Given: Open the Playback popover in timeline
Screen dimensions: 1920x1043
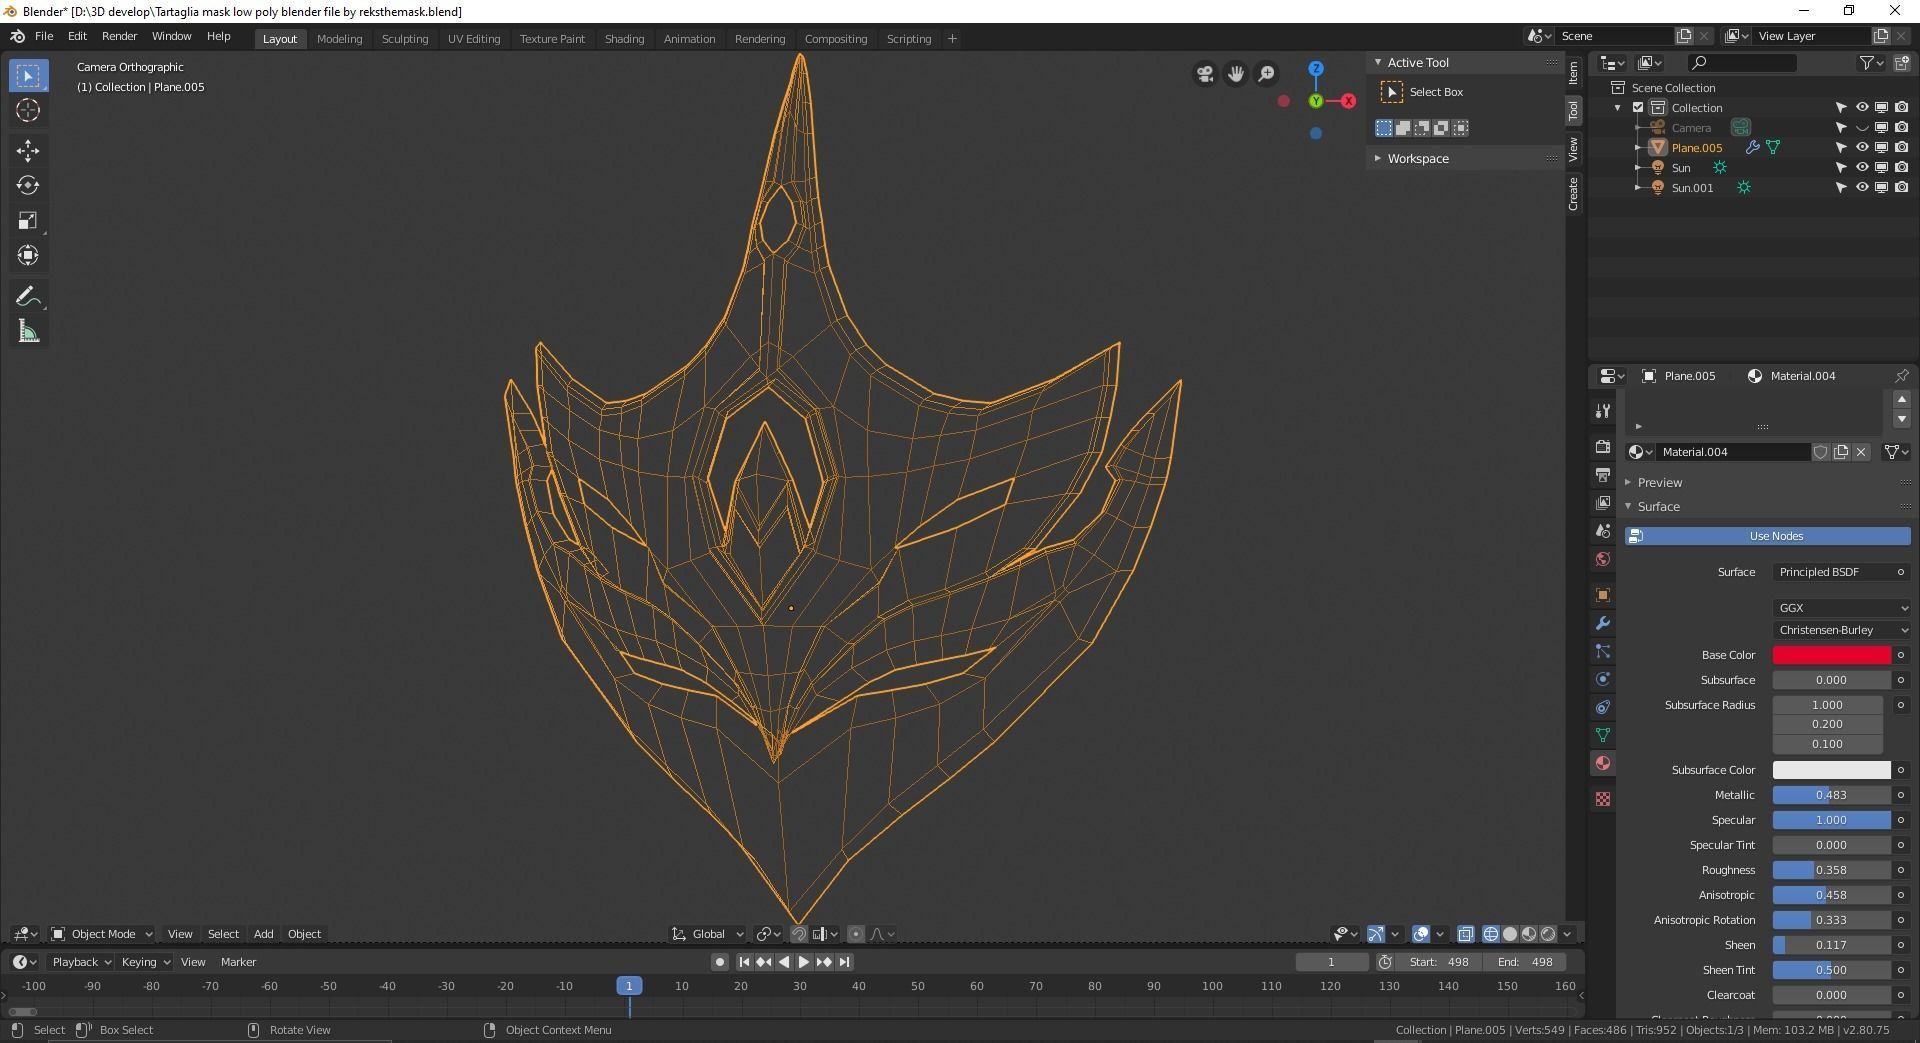Looking at the screenshot, I should click(81, 962).
